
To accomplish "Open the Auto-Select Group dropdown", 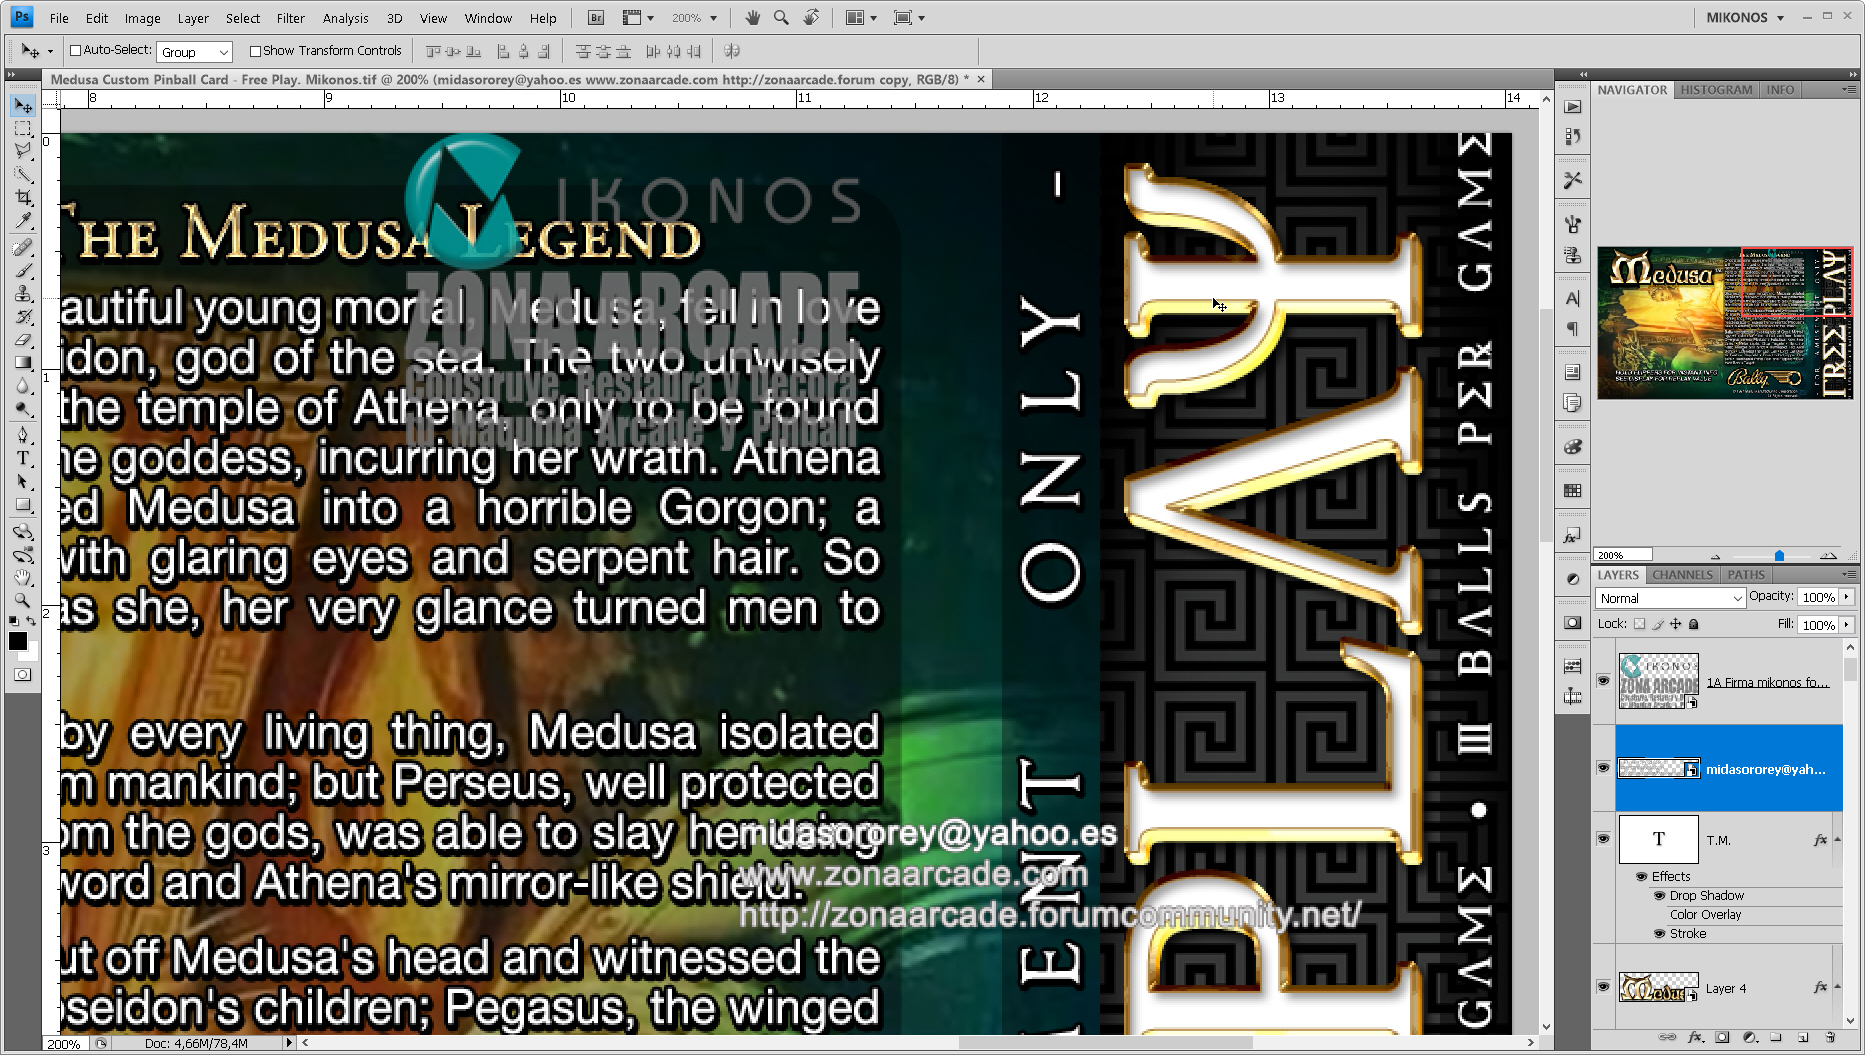I will (x=195, y=52).
